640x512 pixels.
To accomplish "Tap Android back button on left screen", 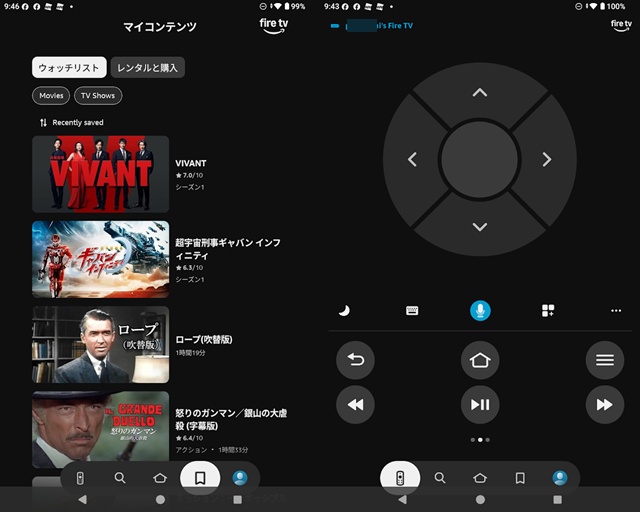I will [82, 499].
